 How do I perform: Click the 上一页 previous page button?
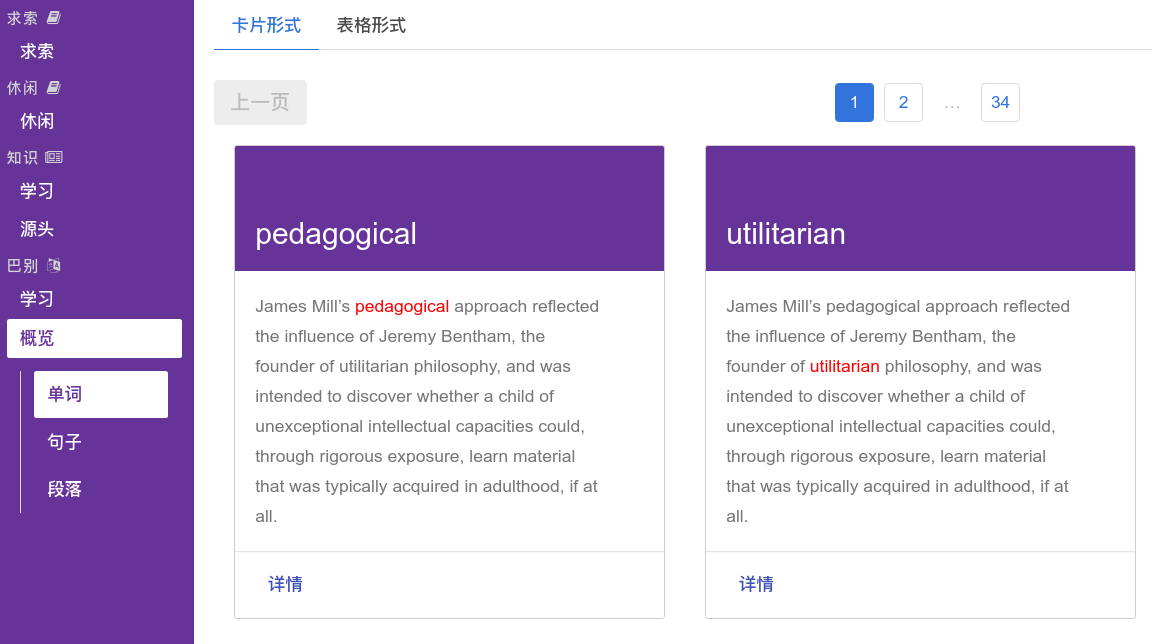(260, 102)
